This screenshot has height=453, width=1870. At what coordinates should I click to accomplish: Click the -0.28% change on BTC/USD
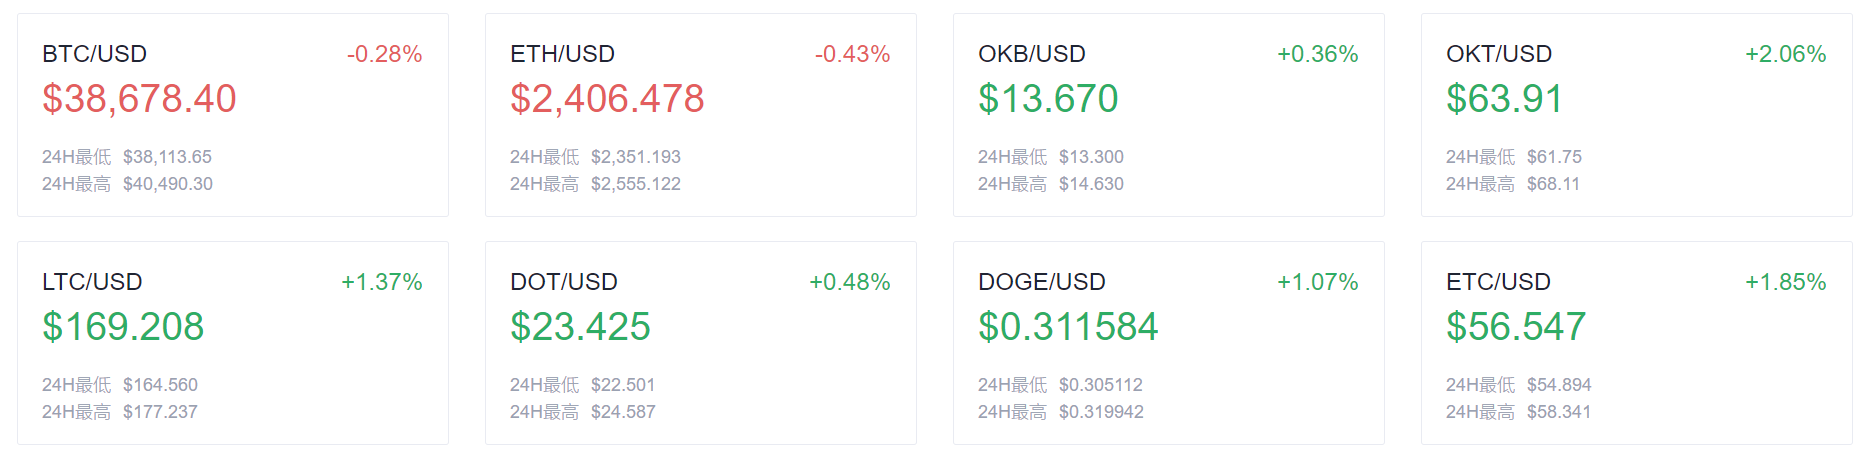click(x=384, y=54)
